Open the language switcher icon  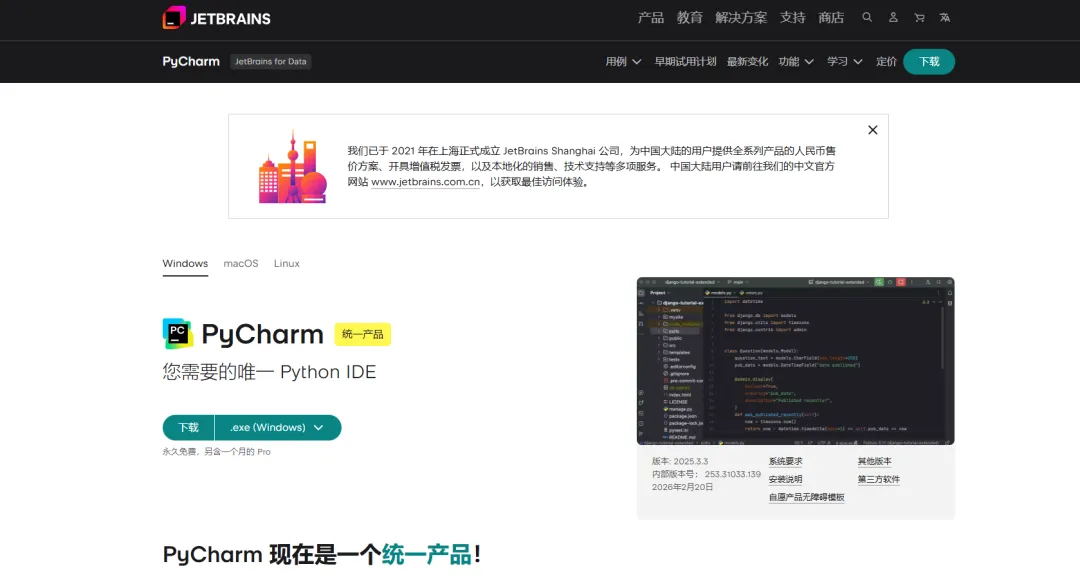point(945,18)
